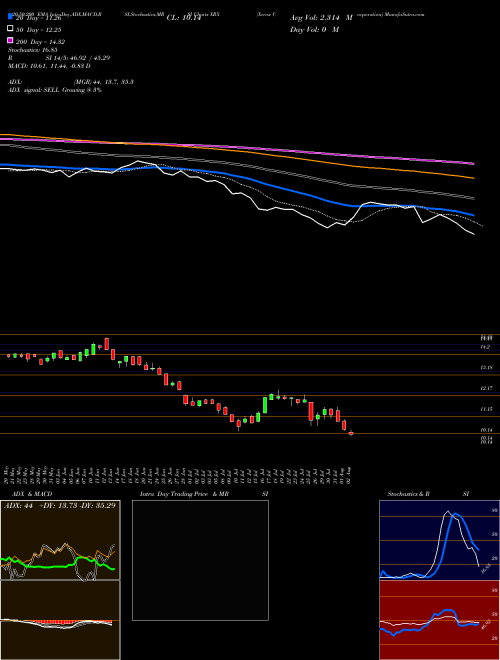Click the 'ADX signal: SELL Growing' text
This screenshot has width=500, height=660.
55,90
